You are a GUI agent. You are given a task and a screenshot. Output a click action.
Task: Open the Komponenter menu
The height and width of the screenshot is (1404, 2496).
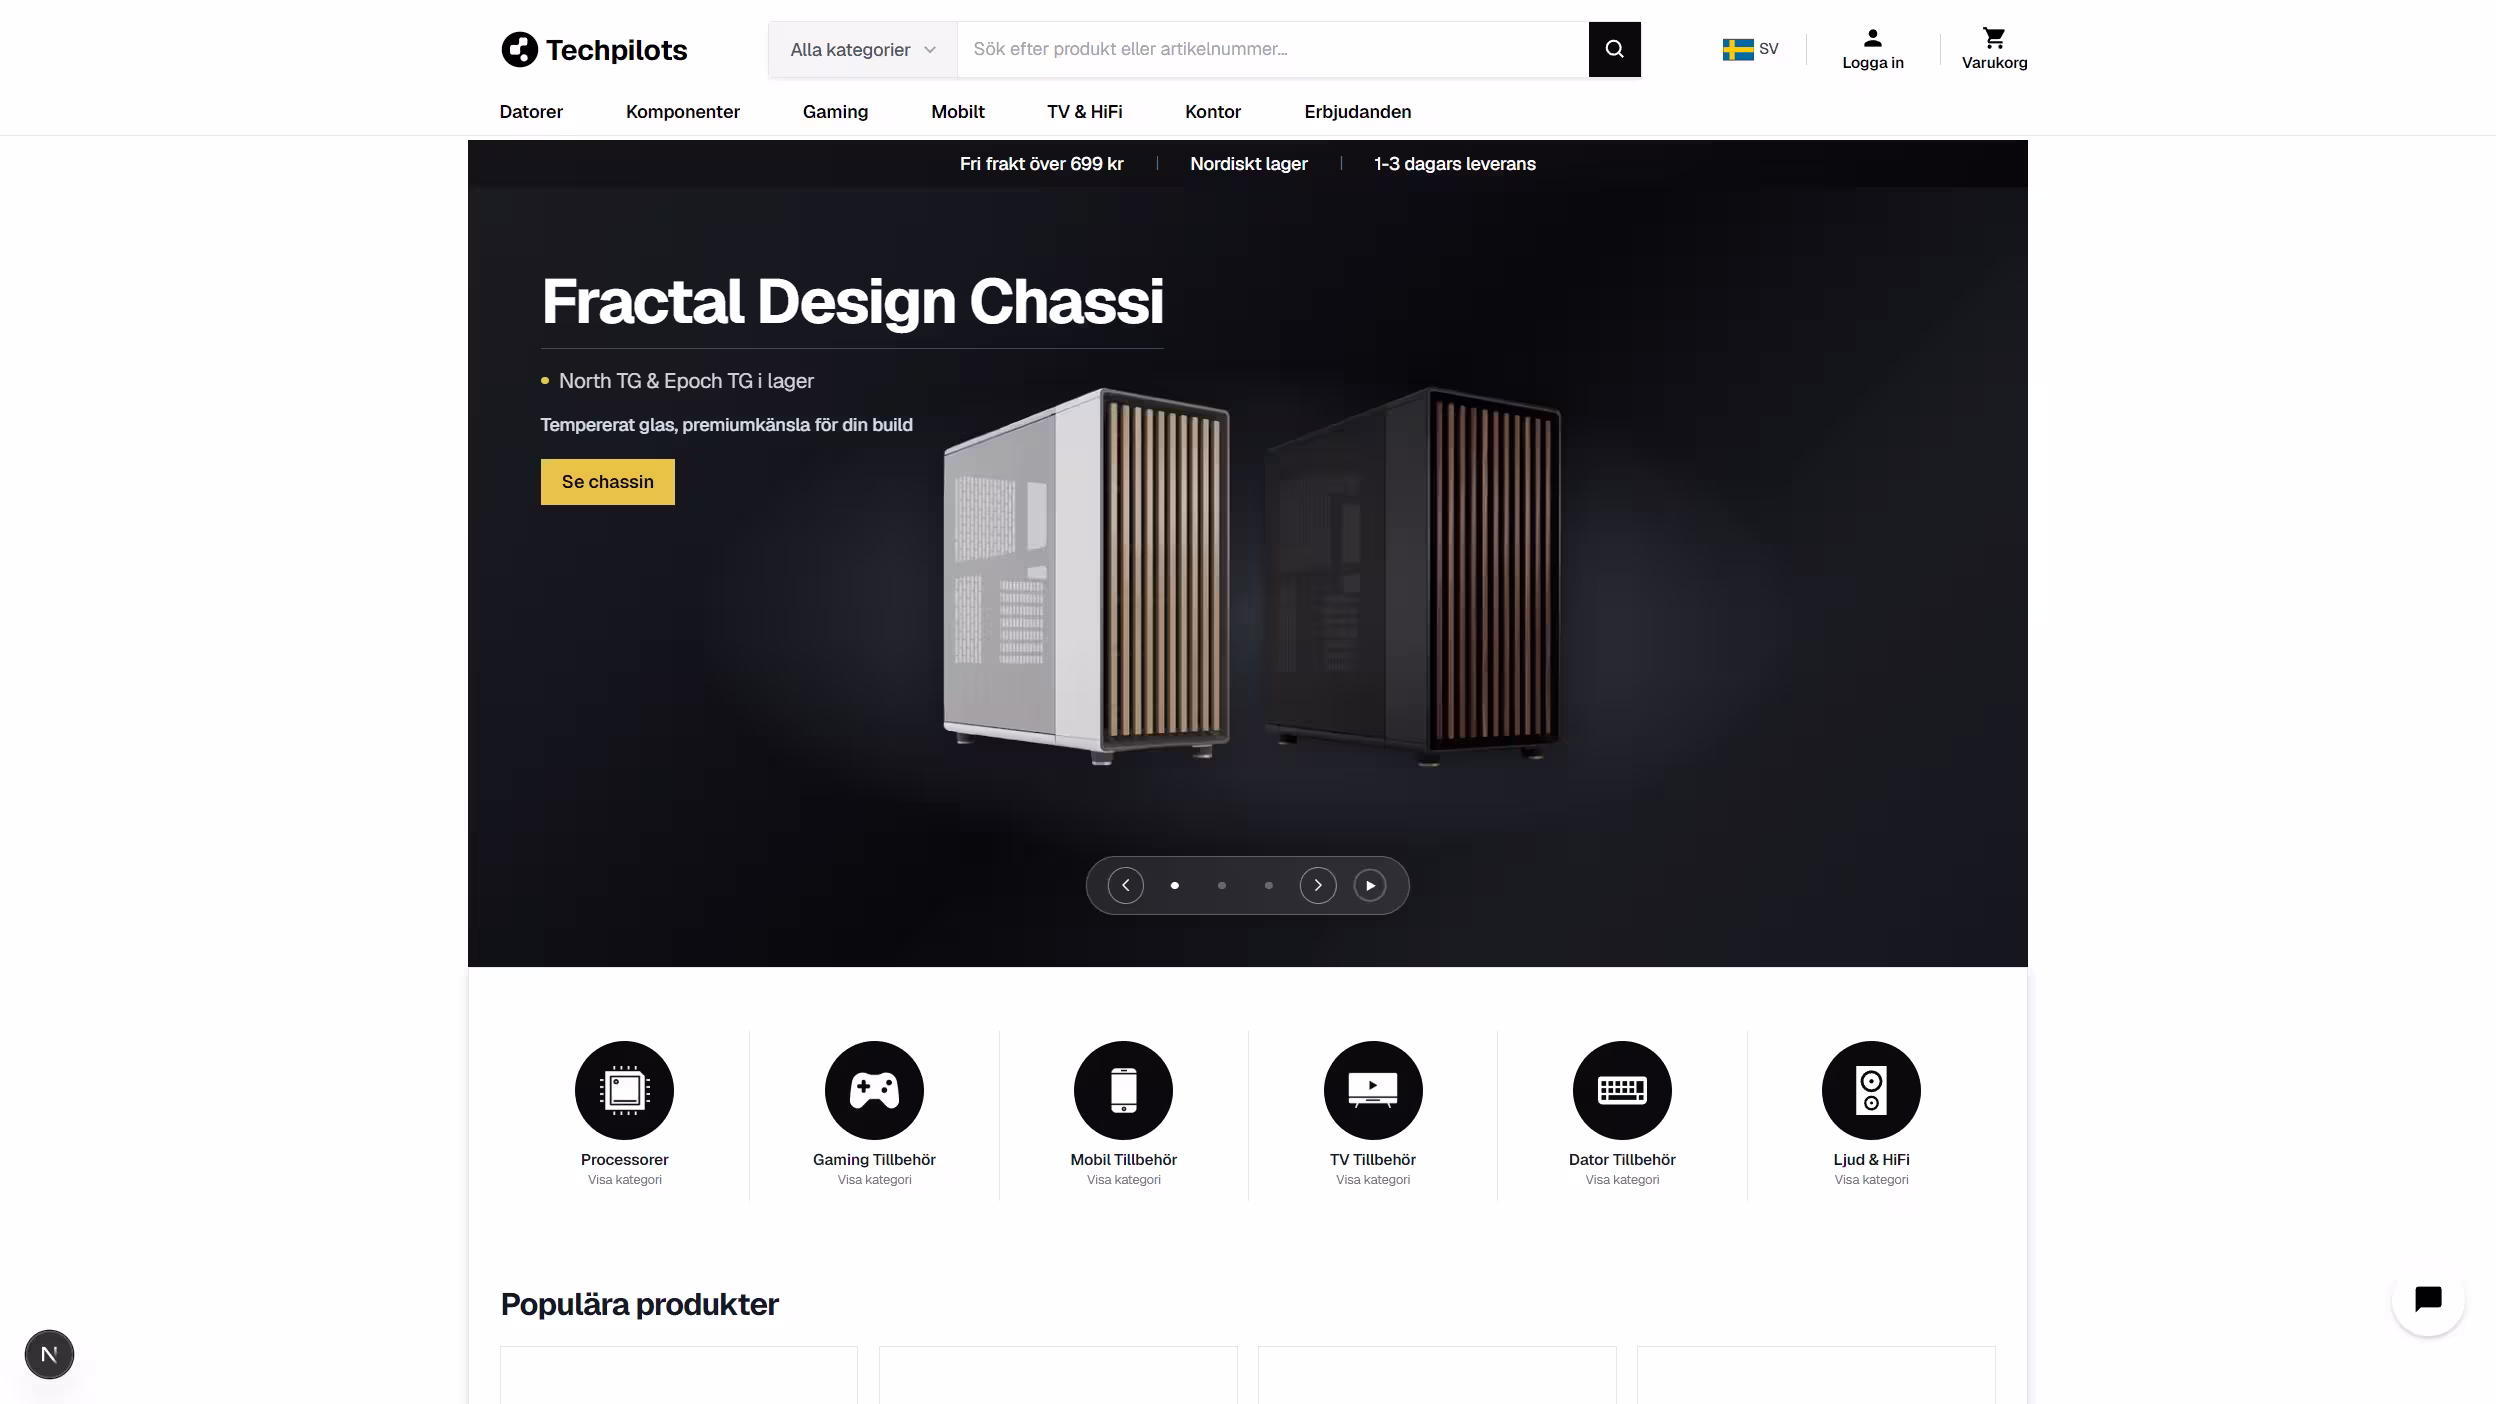[683, 112]
